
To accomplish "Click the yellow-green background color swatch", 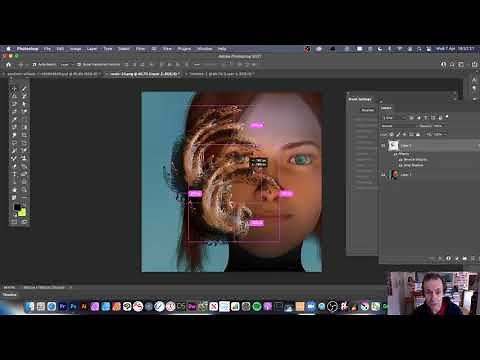I will click(x=22, y=212).
